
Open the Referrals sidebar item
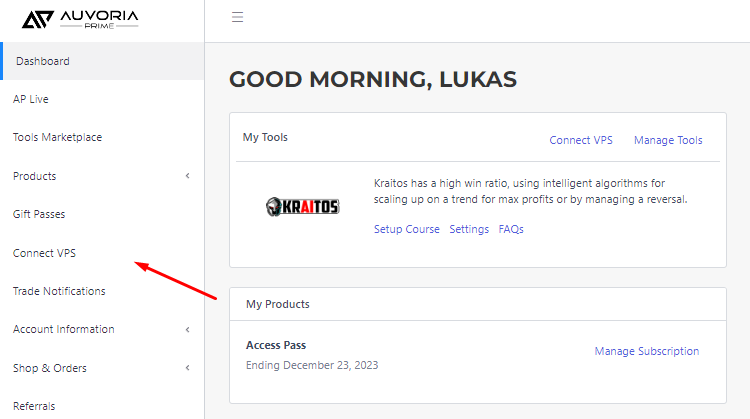tap(34, 406)
